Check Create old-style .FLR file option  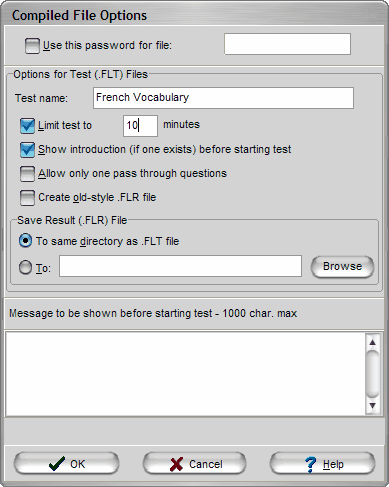click(x=27, y=198)
